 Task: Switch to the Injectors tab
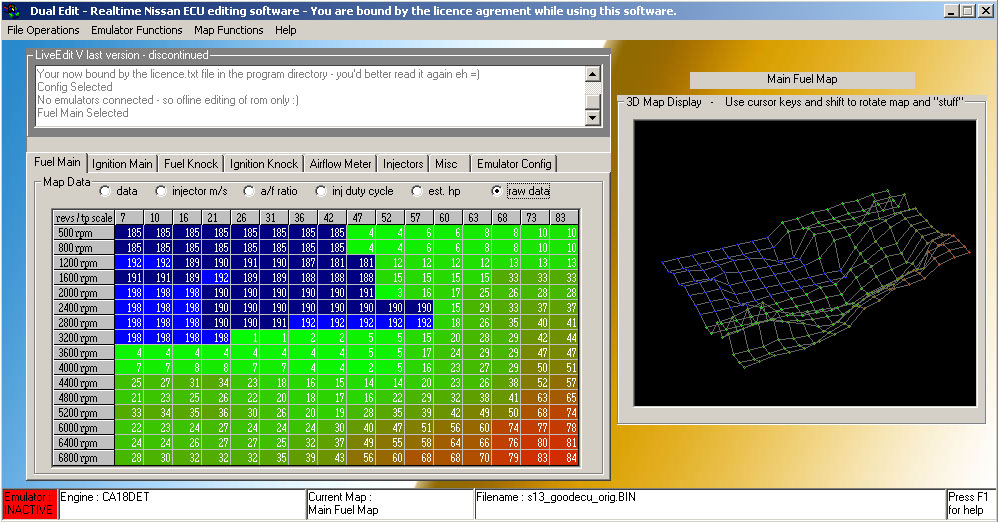403,164
